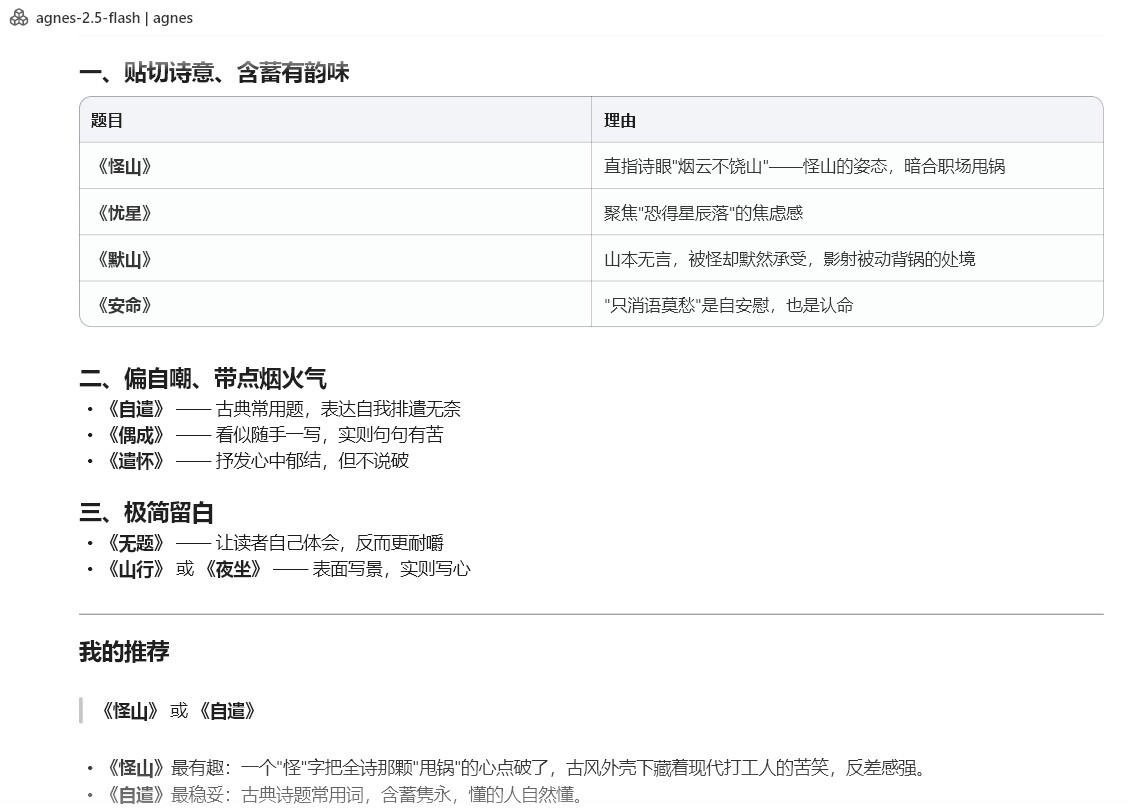The image size is (1129, 810).
Task: Click the 《山行》 title in bullet list
Action: [x=136, y=569]
